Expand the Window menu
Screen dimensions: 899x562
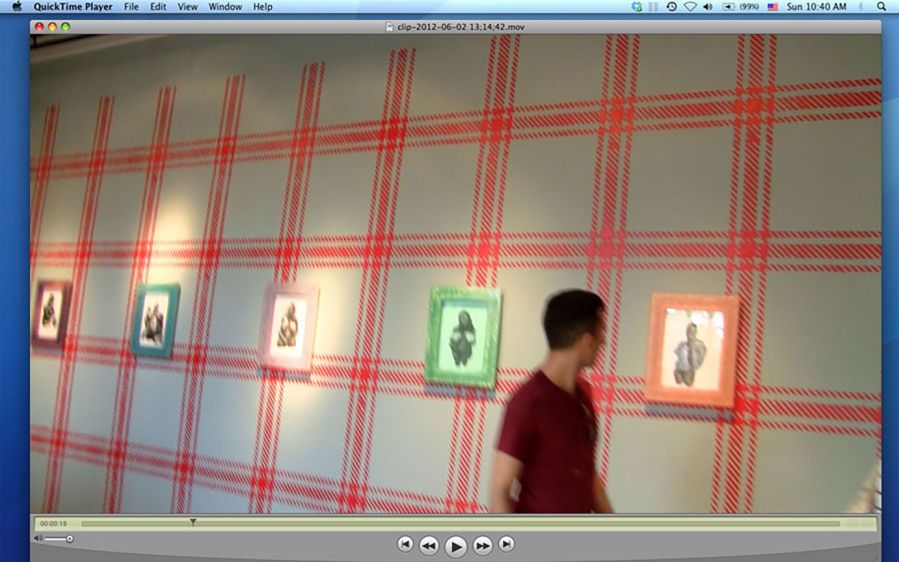[225, 7]
